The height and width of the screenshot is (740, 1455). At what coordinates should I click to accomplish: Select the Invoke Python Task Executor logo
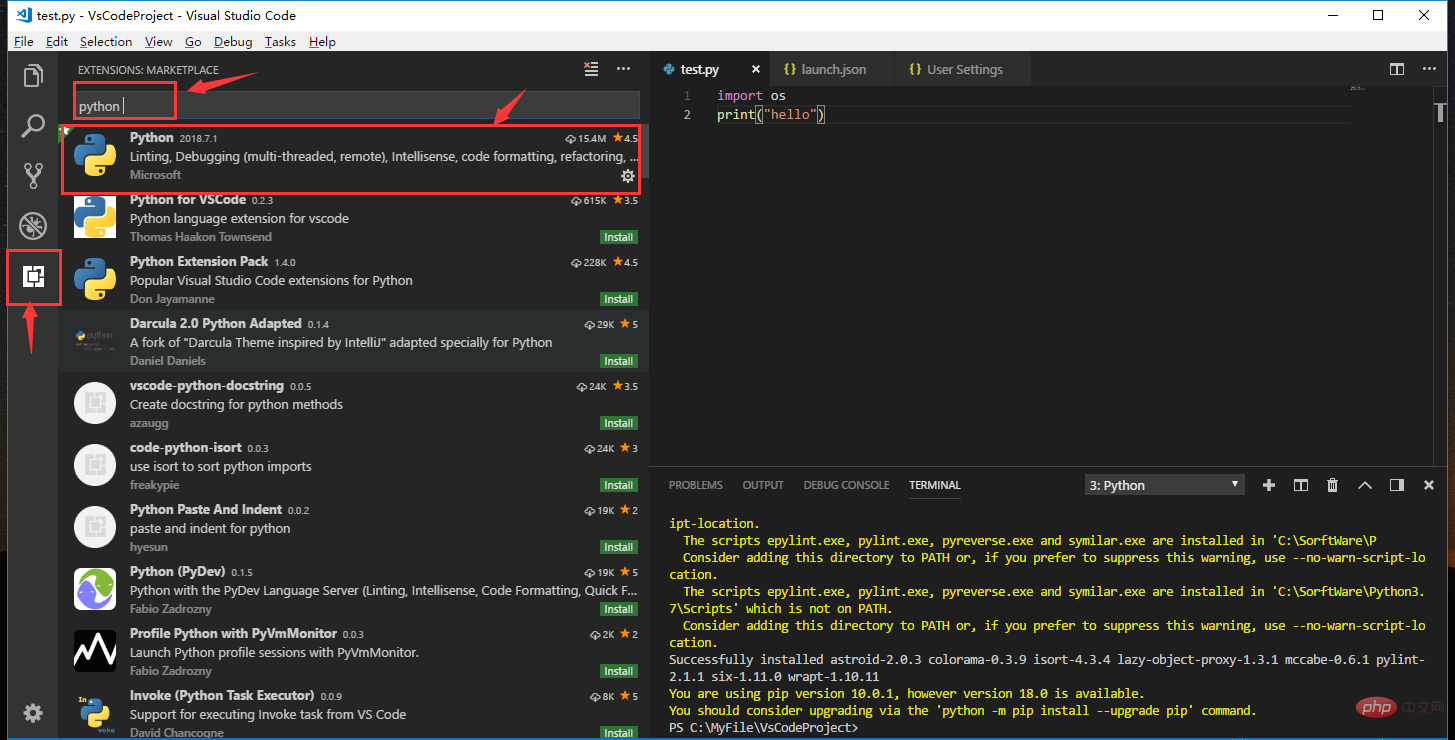(95, 713)
